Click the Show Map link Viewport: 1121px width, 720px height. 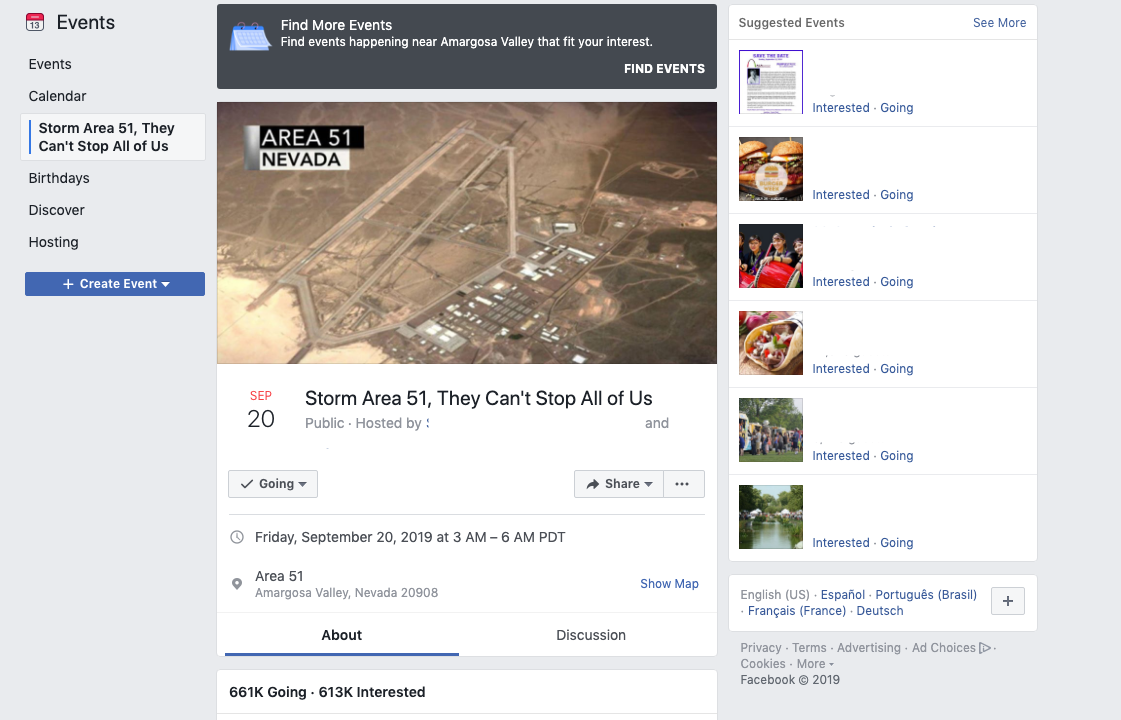point(669,583)
